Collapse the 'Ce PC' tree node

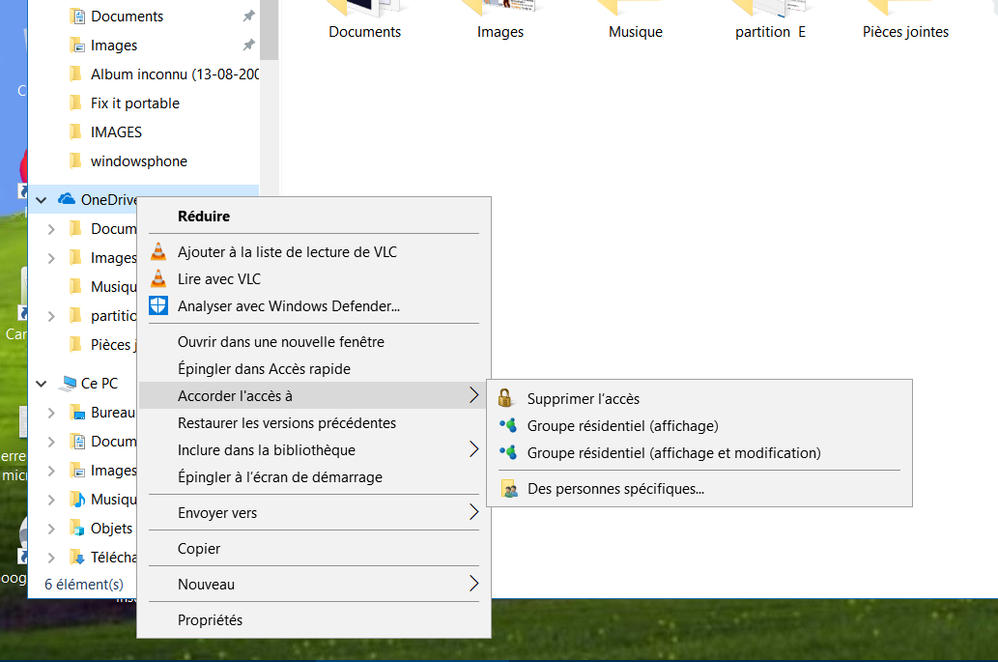(41, 383)
